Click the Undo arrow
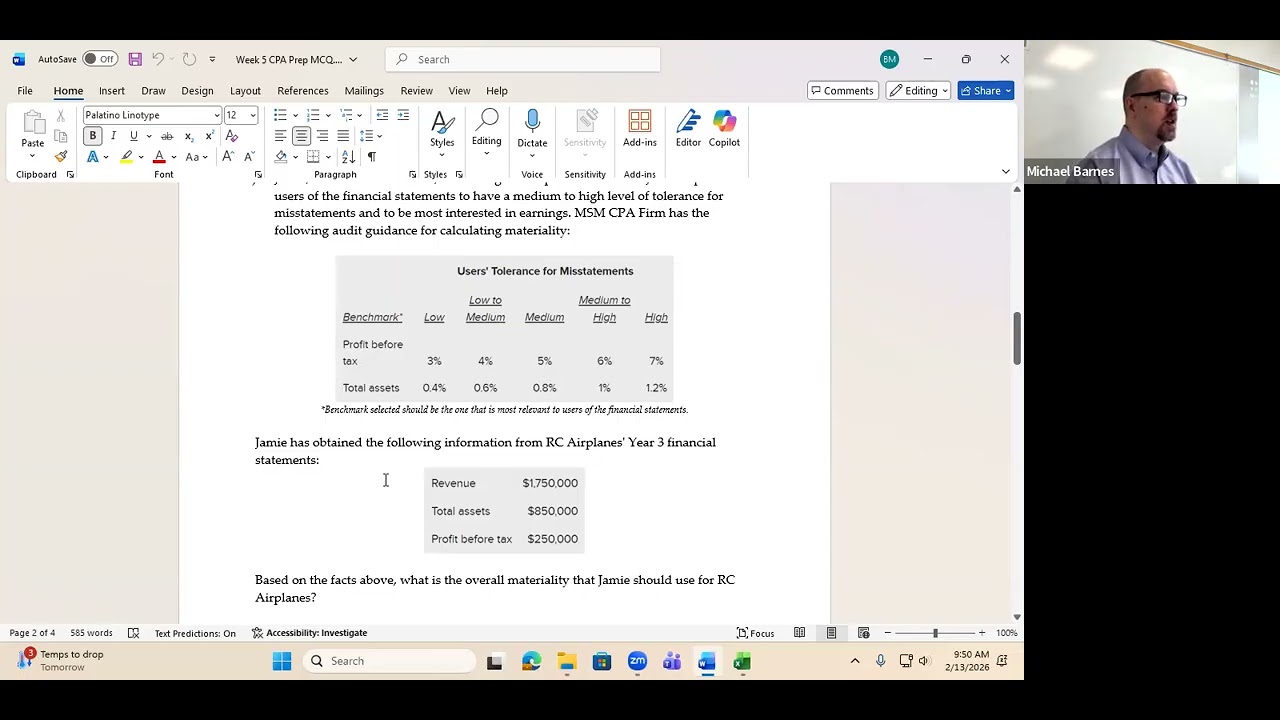Viewport: 1280px width, 720px height. [157, 59]
